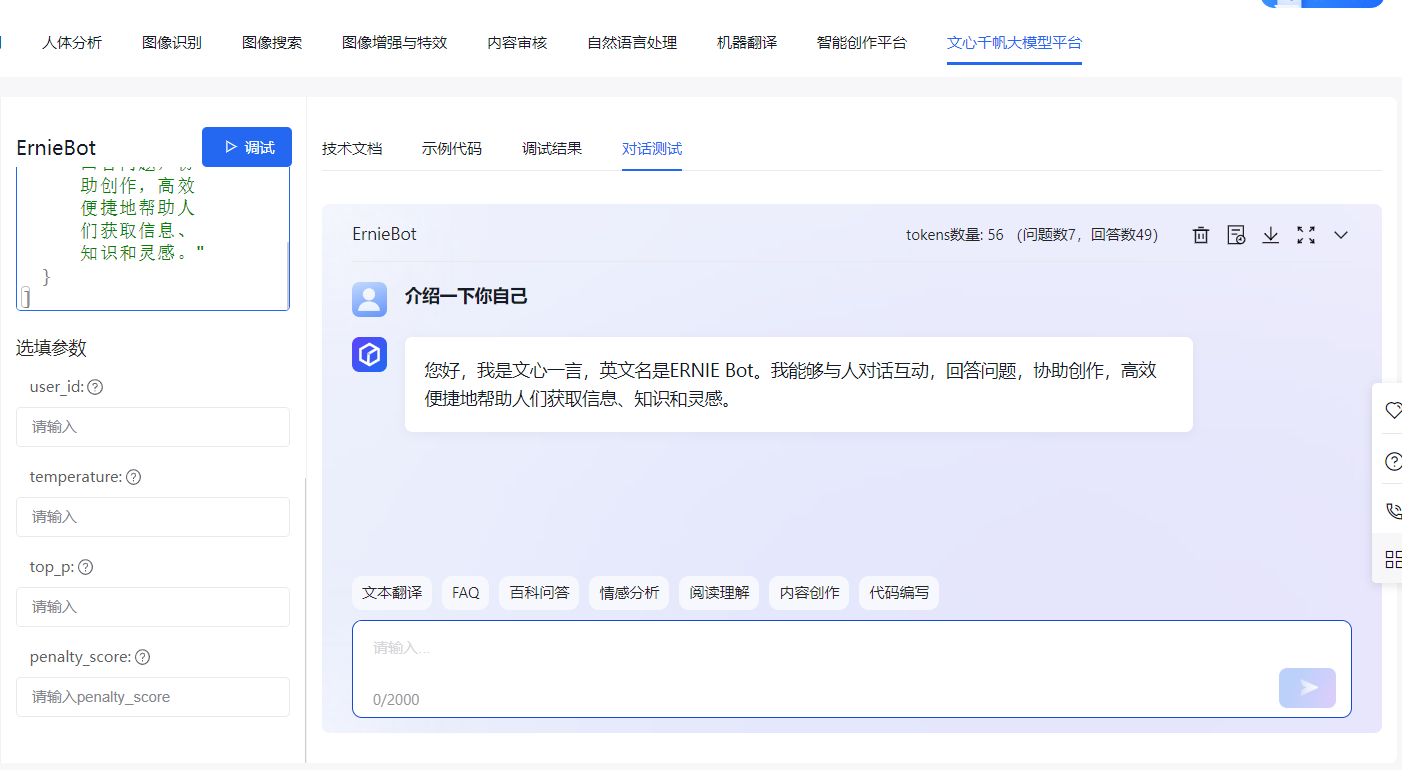
Task: Download the conversation with the arrow icon
Action: [x=1270, y=235]
